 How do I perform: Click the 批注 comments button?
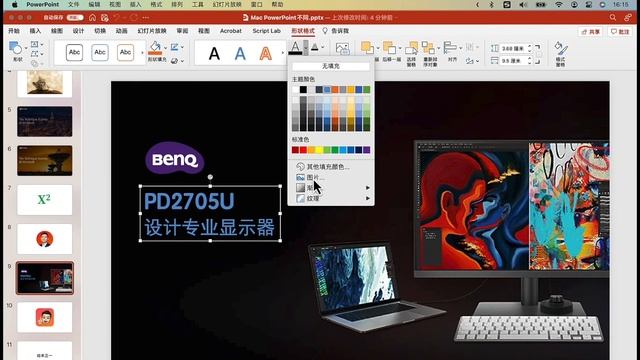[620, 31]
